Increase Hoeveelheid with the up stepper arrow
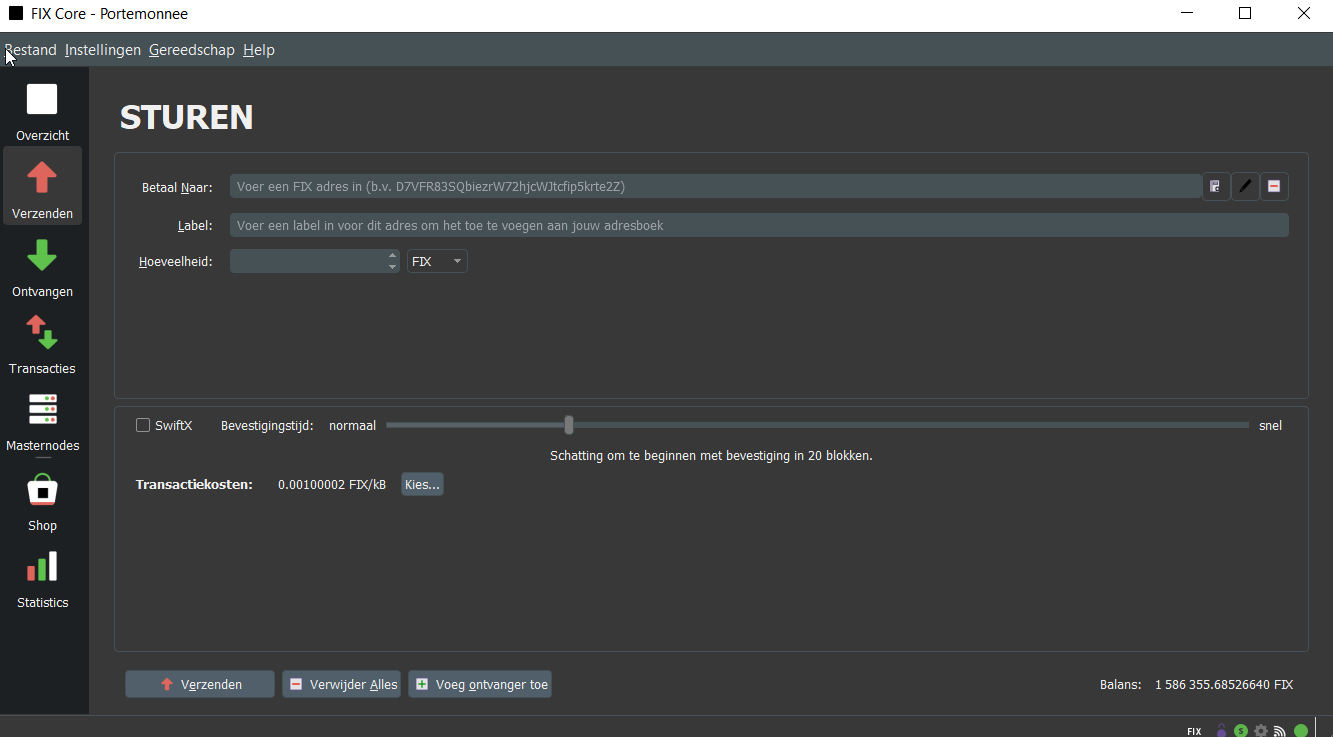1333x737 pixels. 392,256
